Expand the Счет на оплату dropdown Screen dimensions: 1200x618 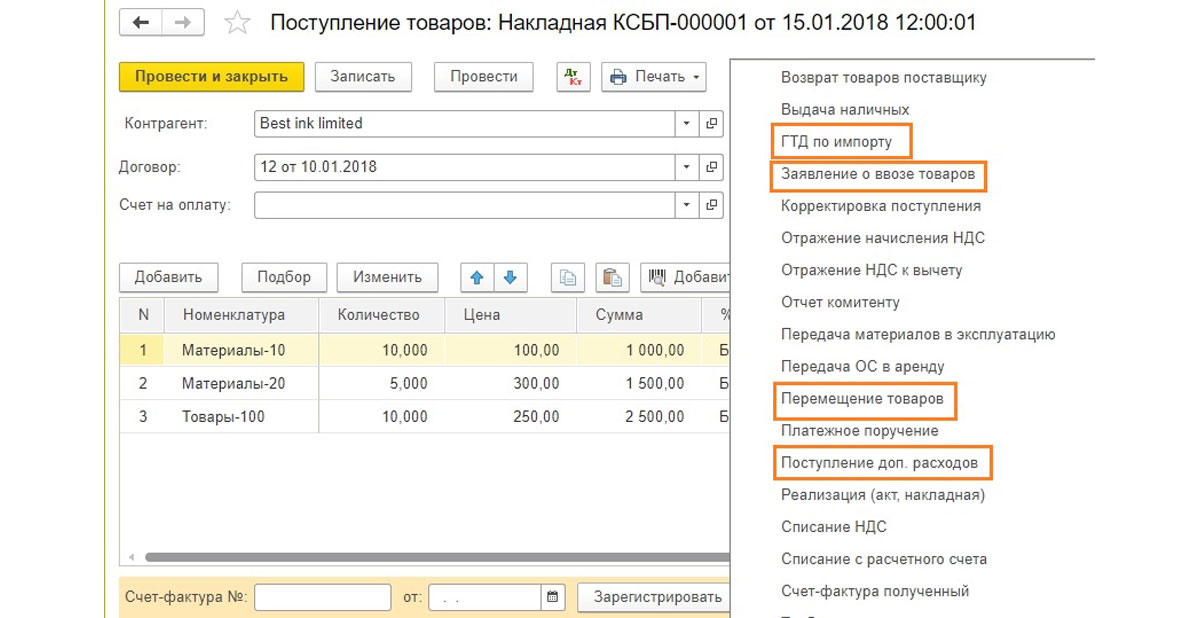pos(687,205)
